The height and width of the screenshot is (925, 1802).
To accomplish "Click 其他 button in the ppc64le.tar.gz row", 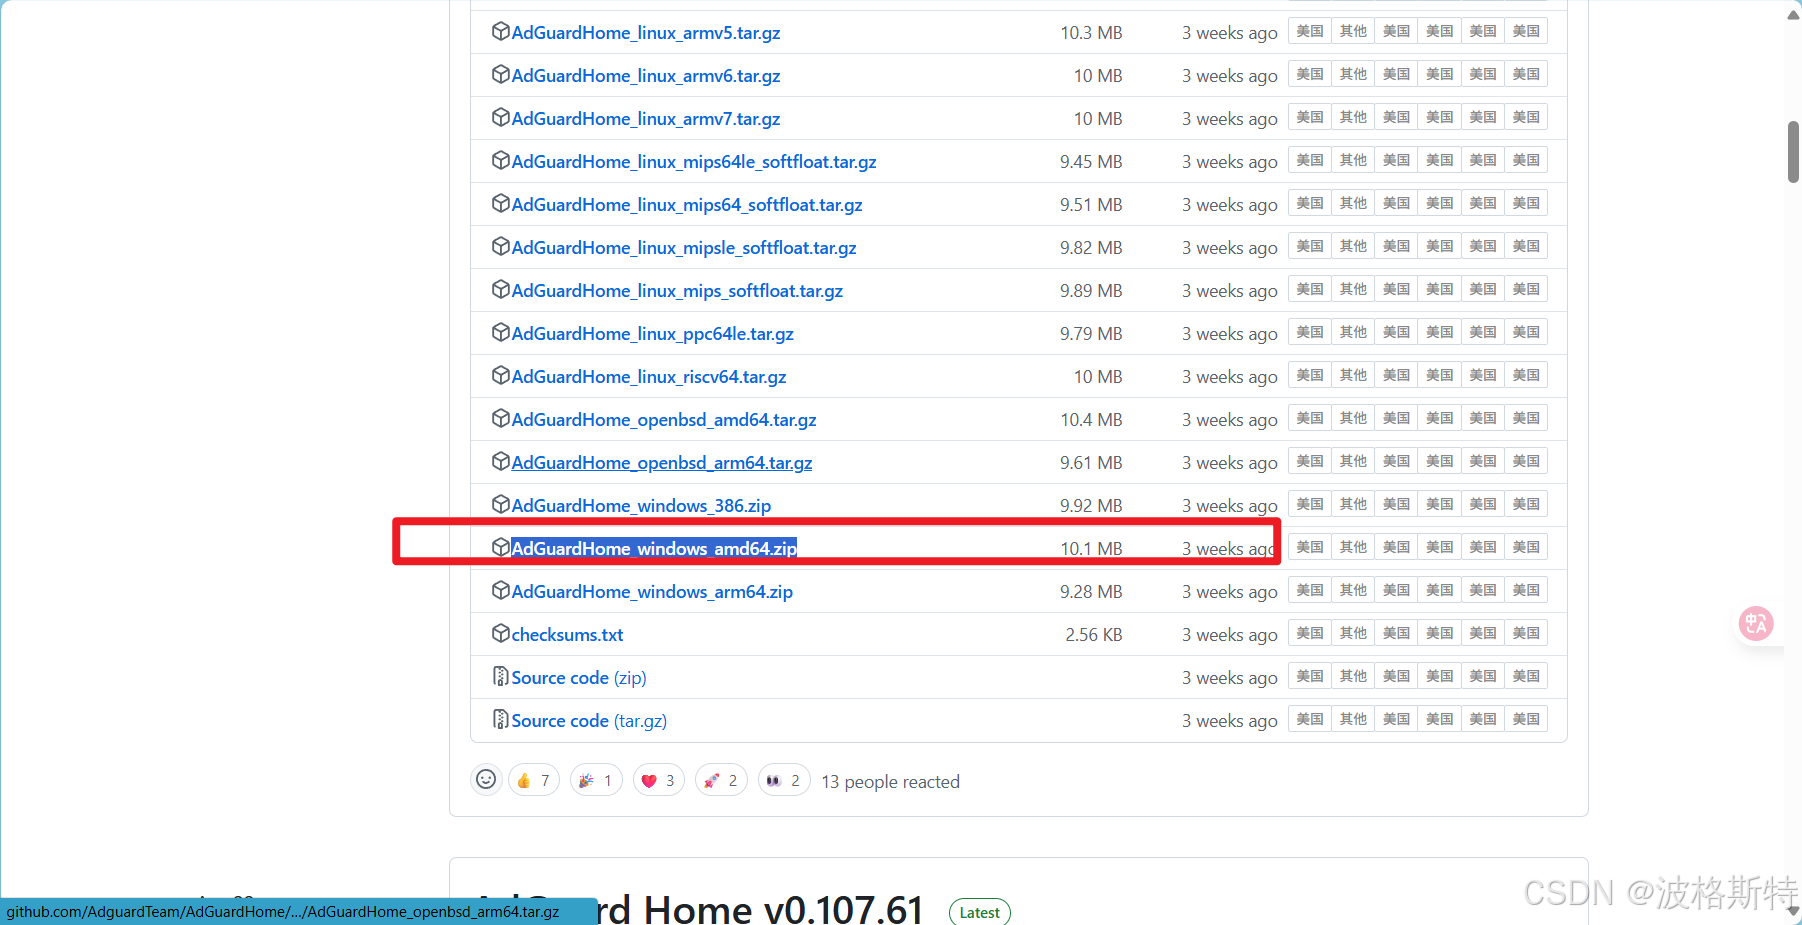I will [x=1353, y=332].
